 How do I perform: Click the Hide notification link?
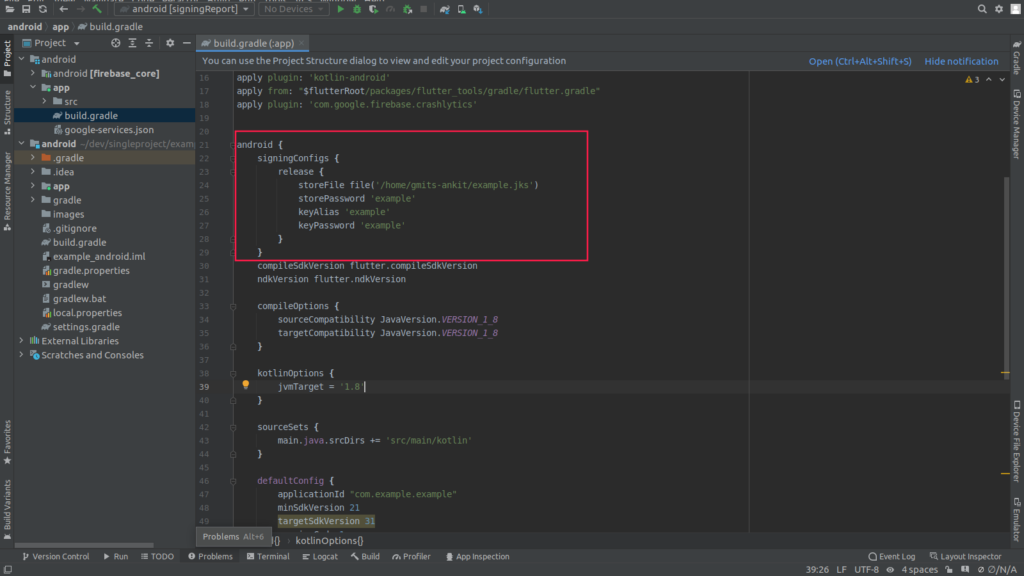(961, 61)
